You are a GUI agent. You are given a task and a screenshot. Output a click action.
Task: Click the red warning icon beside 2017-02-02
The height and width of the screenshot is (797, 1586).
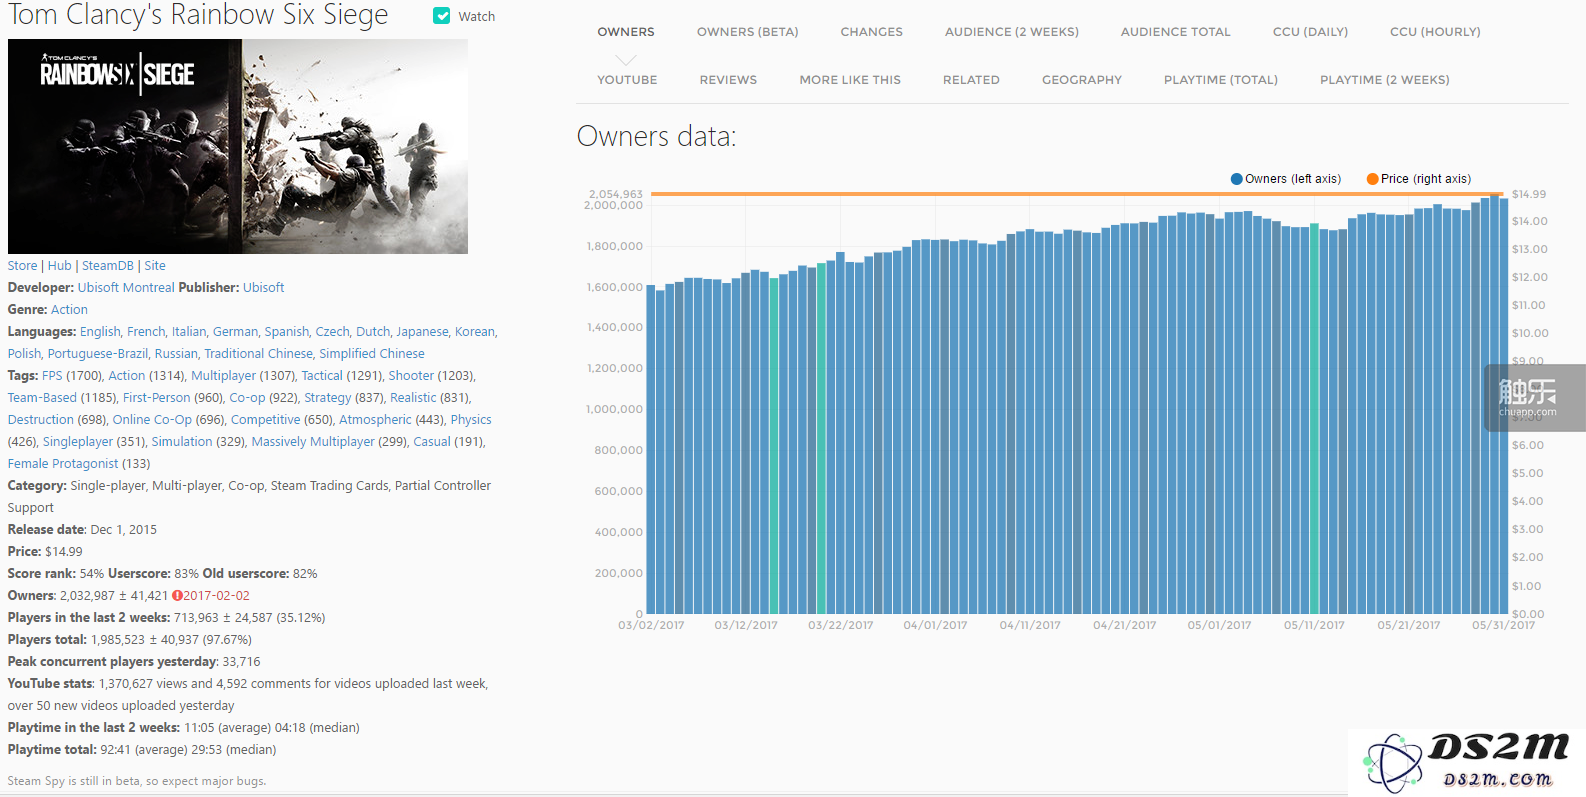coord(177,596)
